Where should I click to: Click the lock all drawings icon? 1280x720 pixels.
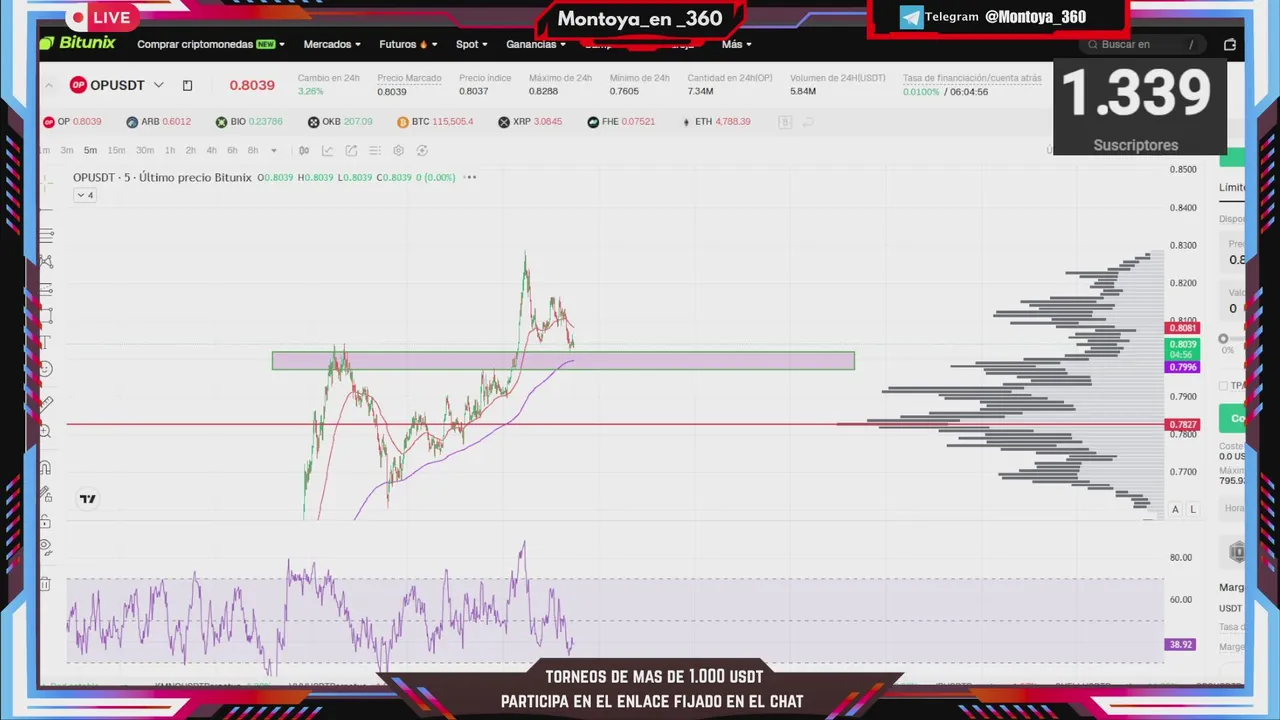coord(46,521)
